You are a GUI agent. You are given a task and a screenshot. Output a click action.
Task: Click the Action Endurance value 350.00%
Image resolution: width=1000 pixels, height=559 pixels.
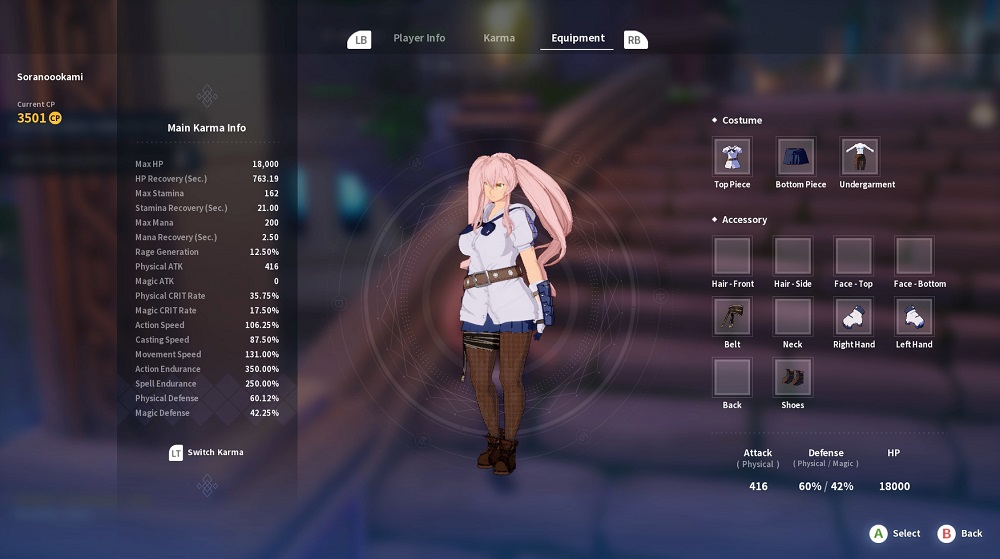262,369
